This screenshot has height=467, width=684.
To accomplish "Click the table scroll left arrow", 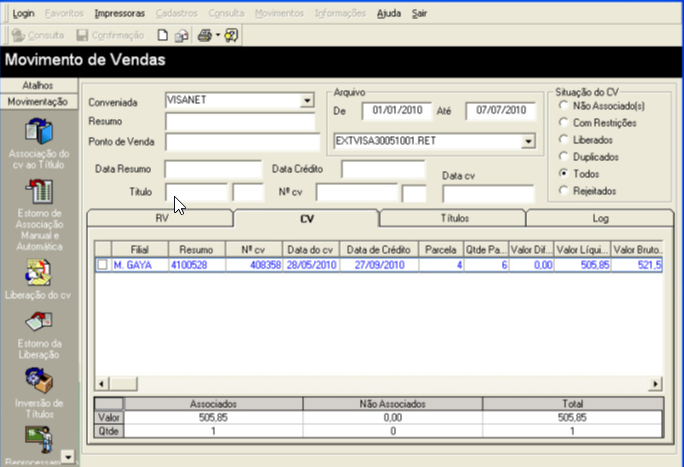I will point(102,384).
